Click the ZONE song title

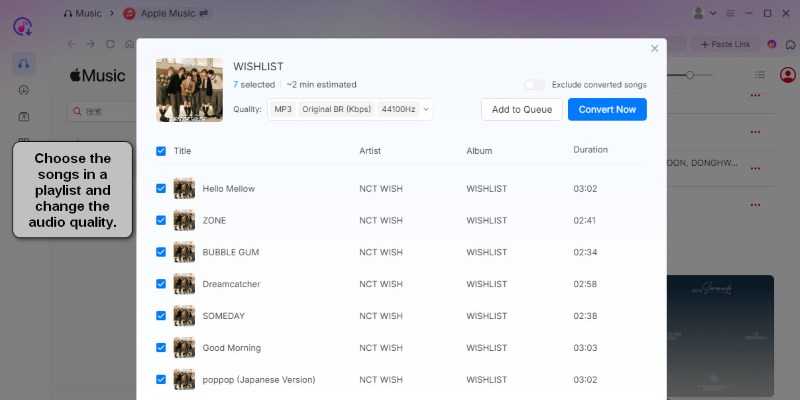pyautogui.click(x=214, y=220)
